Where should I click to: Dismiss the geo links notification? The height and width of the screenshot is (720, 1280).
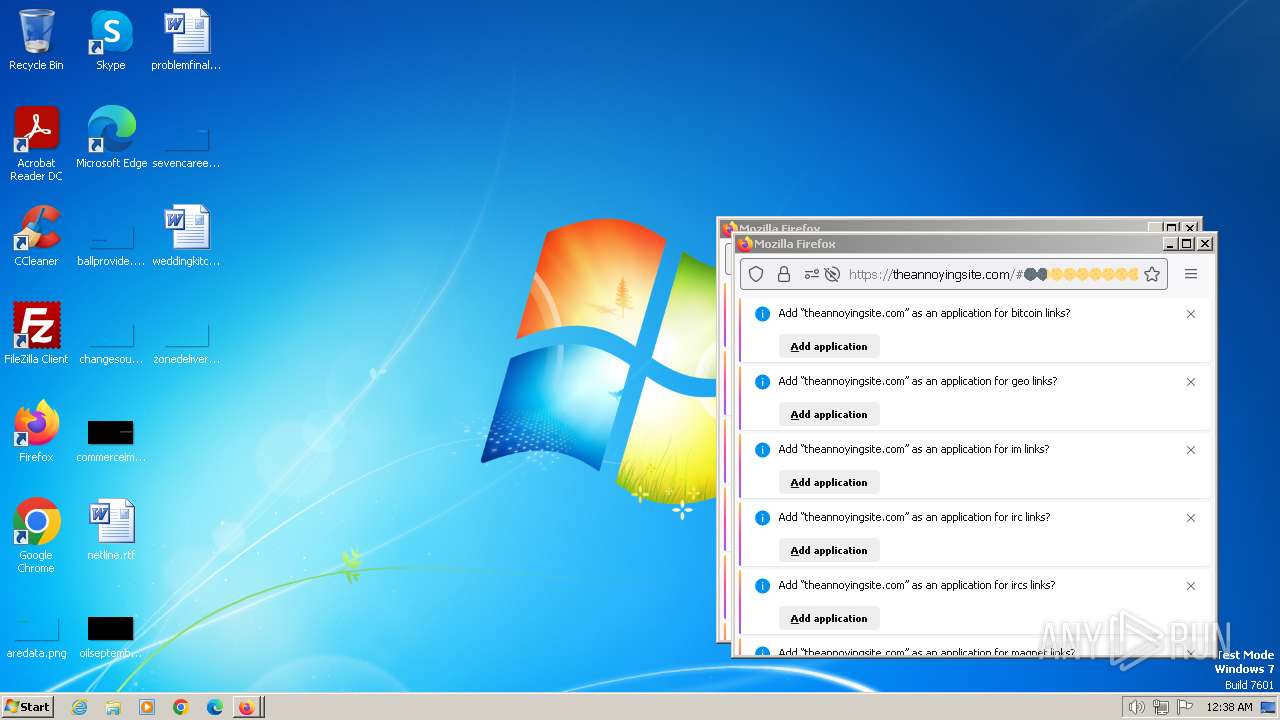point(1191,382)
